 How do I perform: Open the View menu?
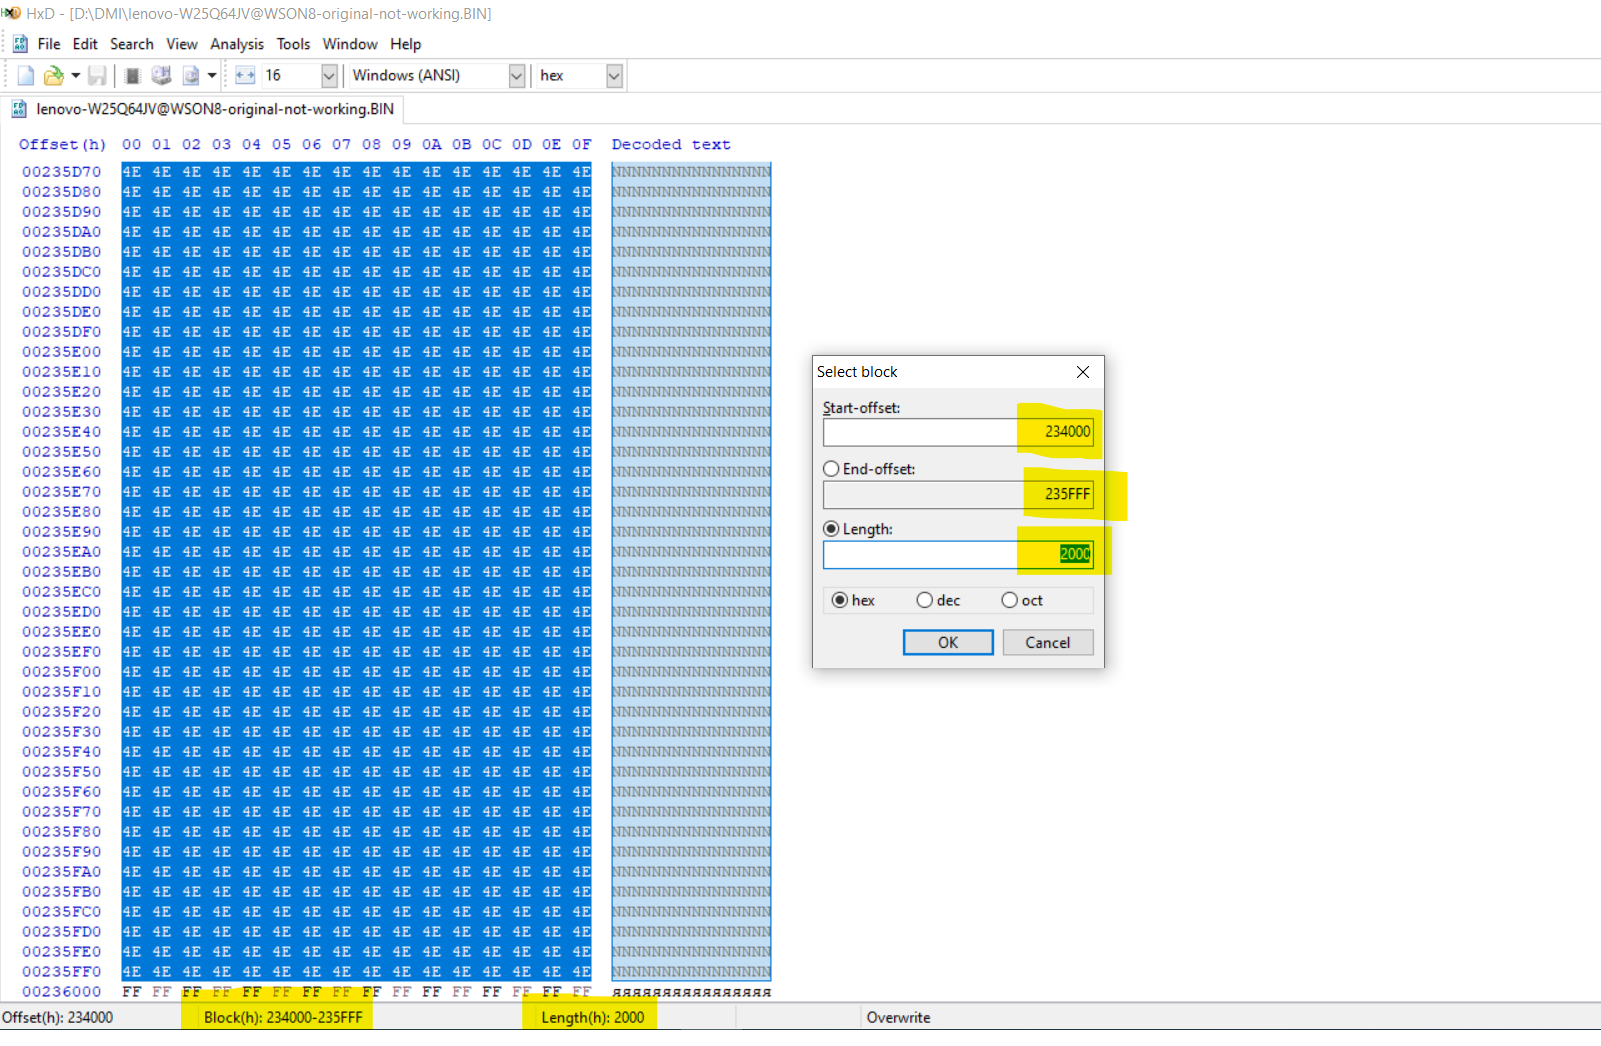click(182, 44)
